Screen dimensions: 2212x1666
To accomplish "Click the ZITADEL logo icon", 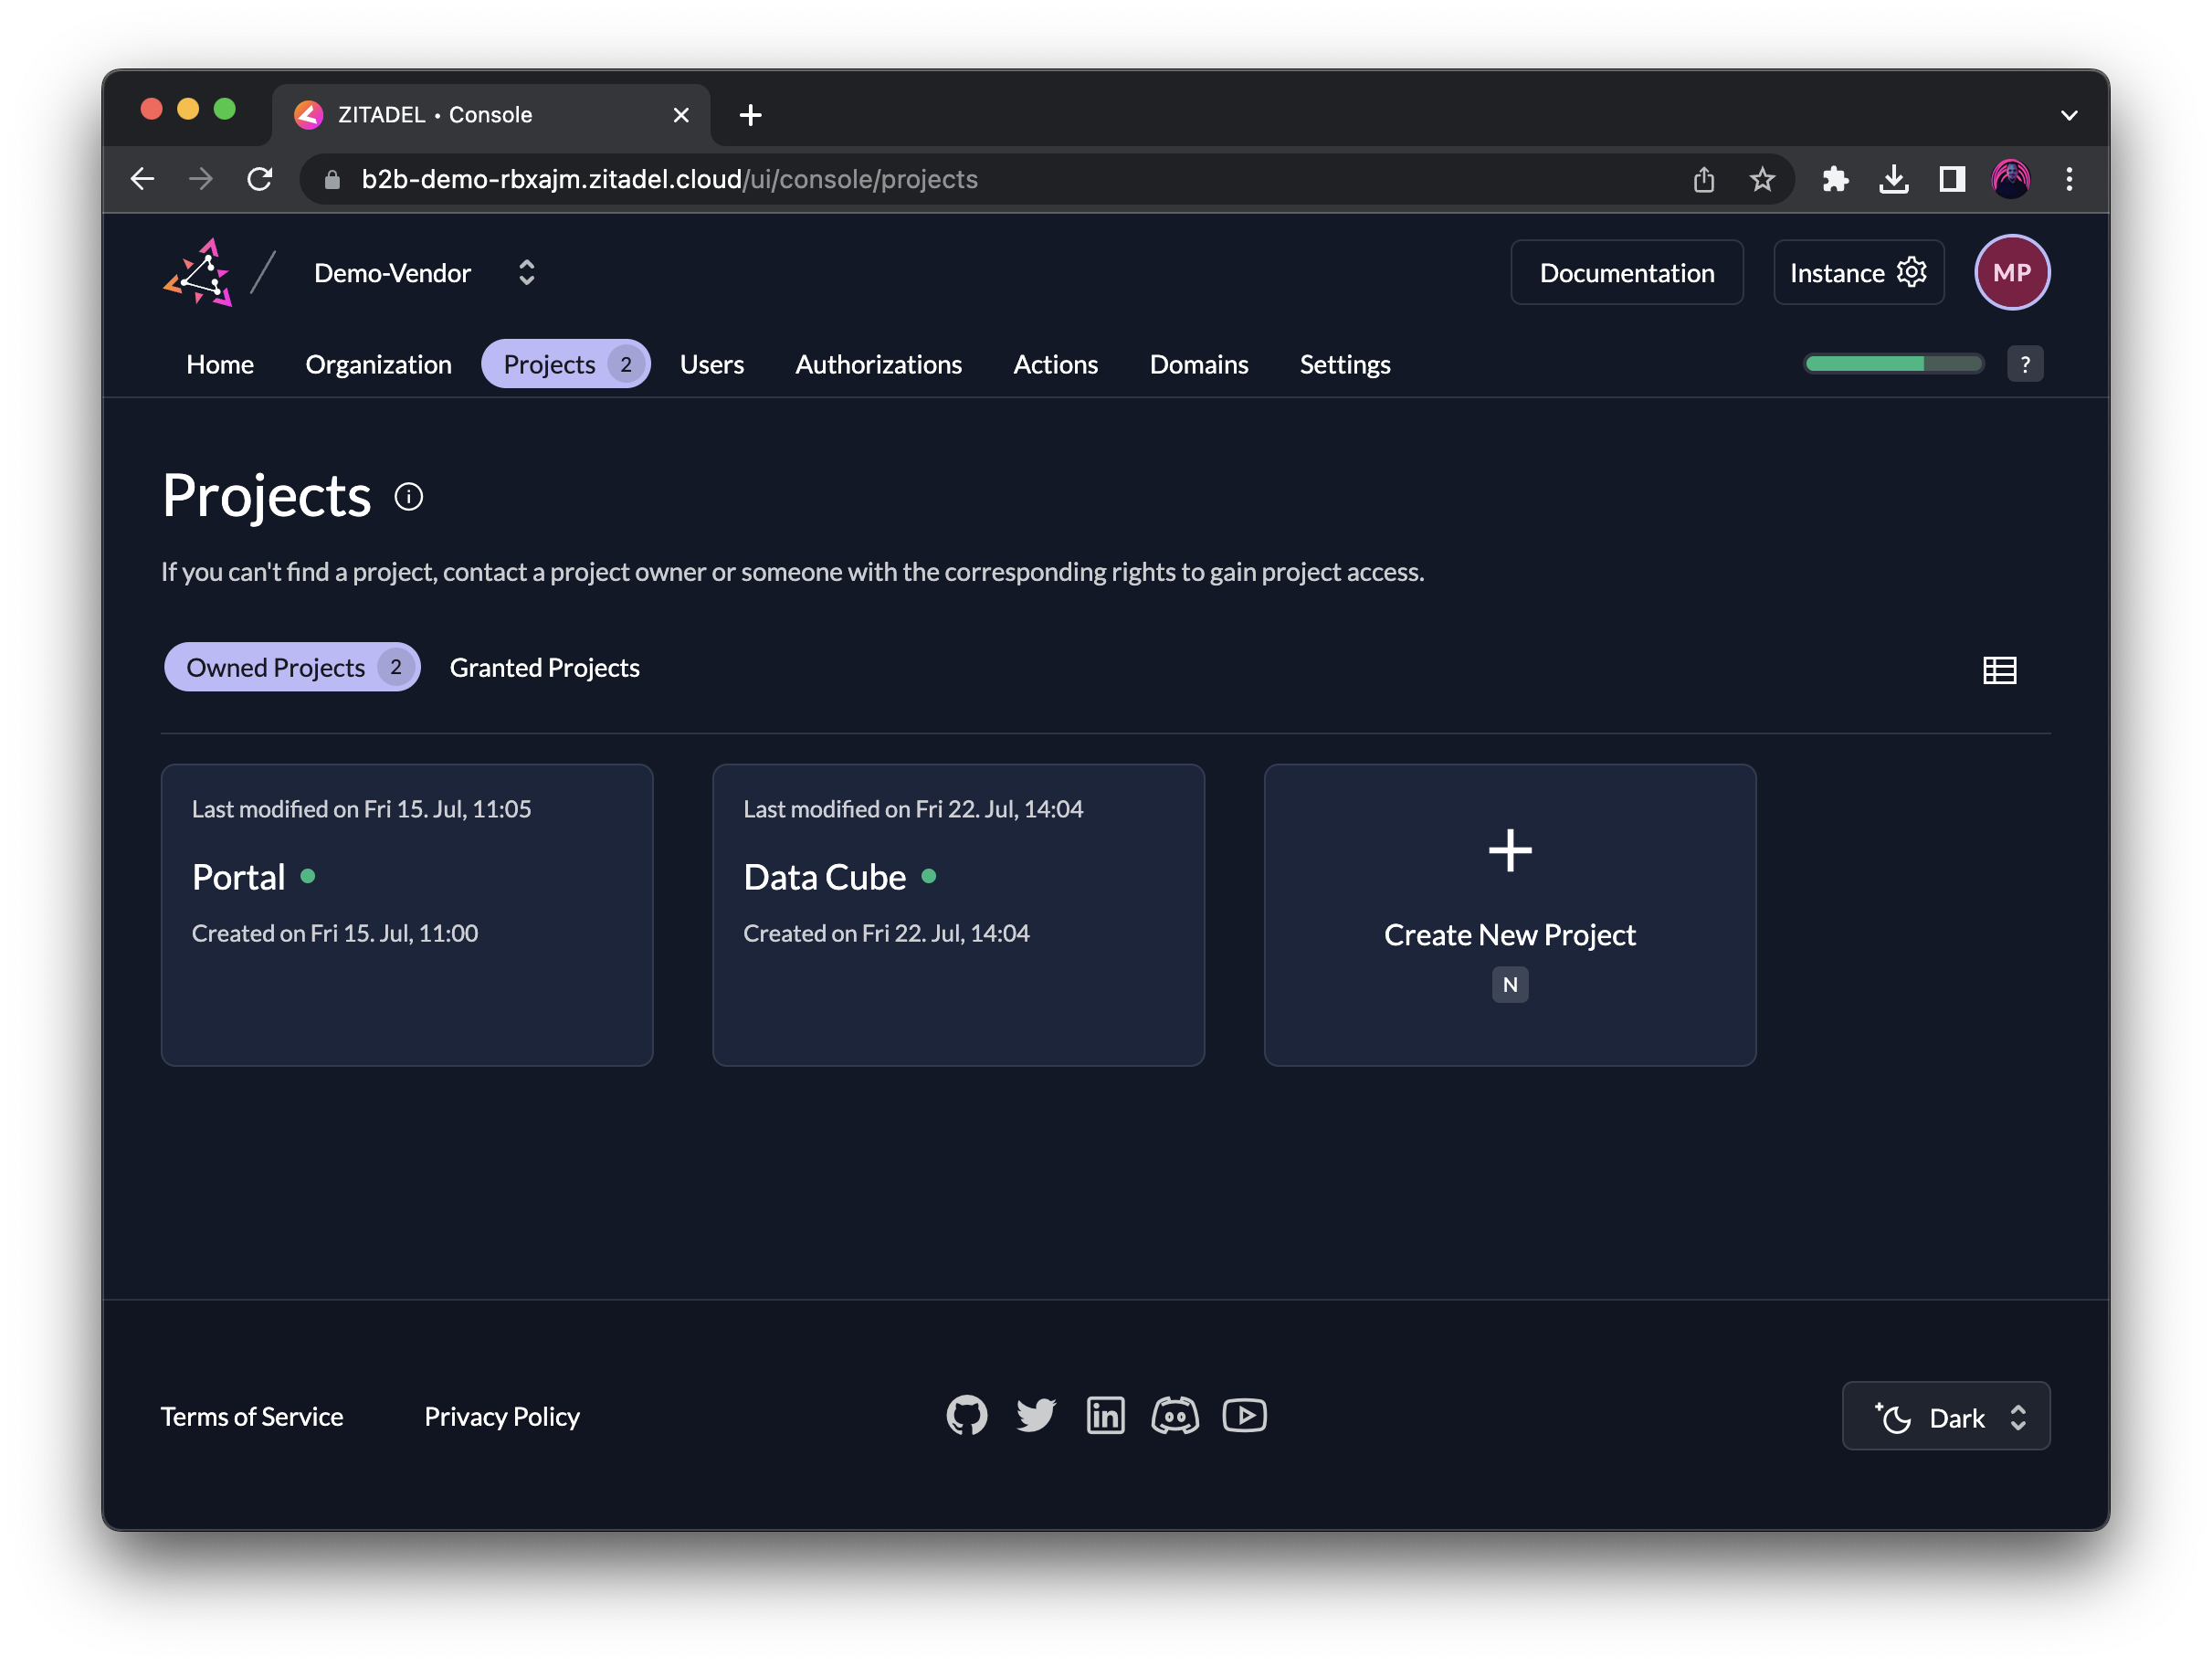I will [x=198, y=272].
